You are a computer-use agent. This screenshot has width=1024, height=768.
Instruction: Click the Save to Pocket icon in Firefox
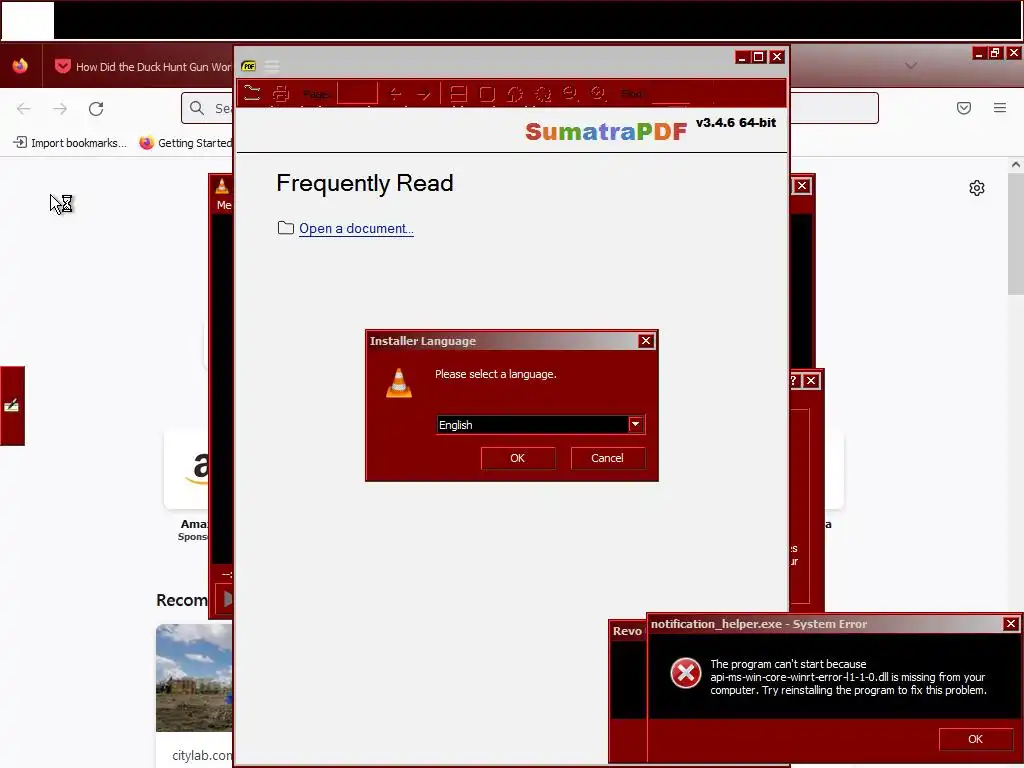click(x=964, y=108)
